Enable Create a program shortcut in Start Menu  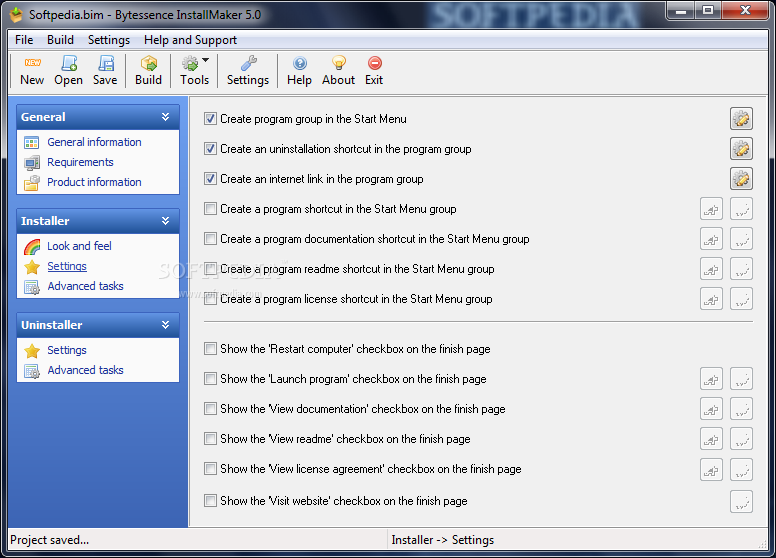coord(210,209)
